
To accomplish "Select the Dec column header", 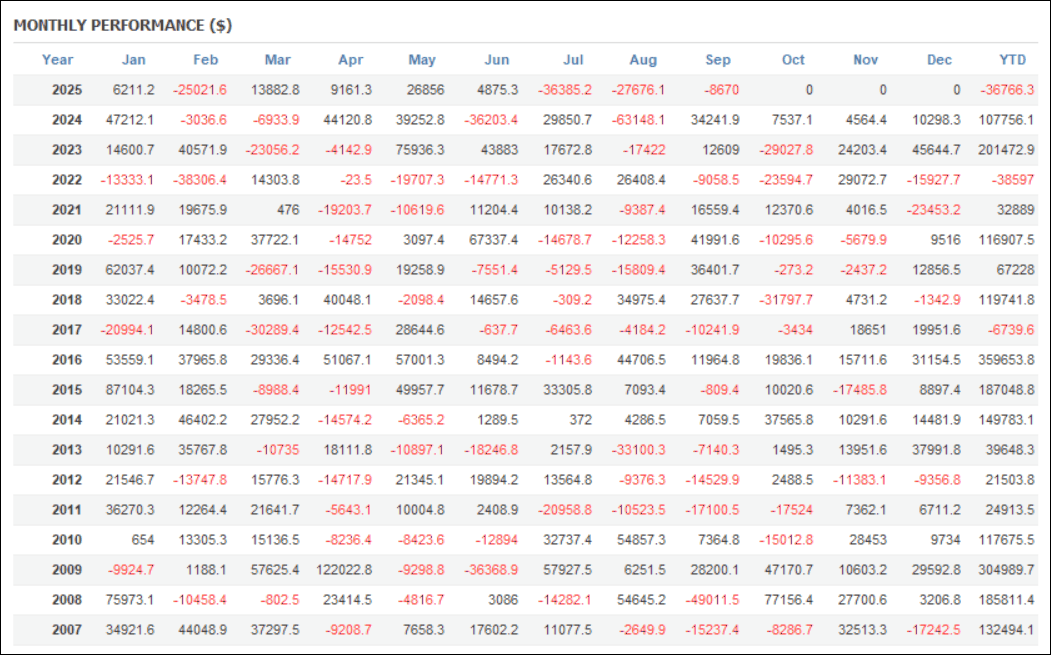I will click(x=939, y=60).
